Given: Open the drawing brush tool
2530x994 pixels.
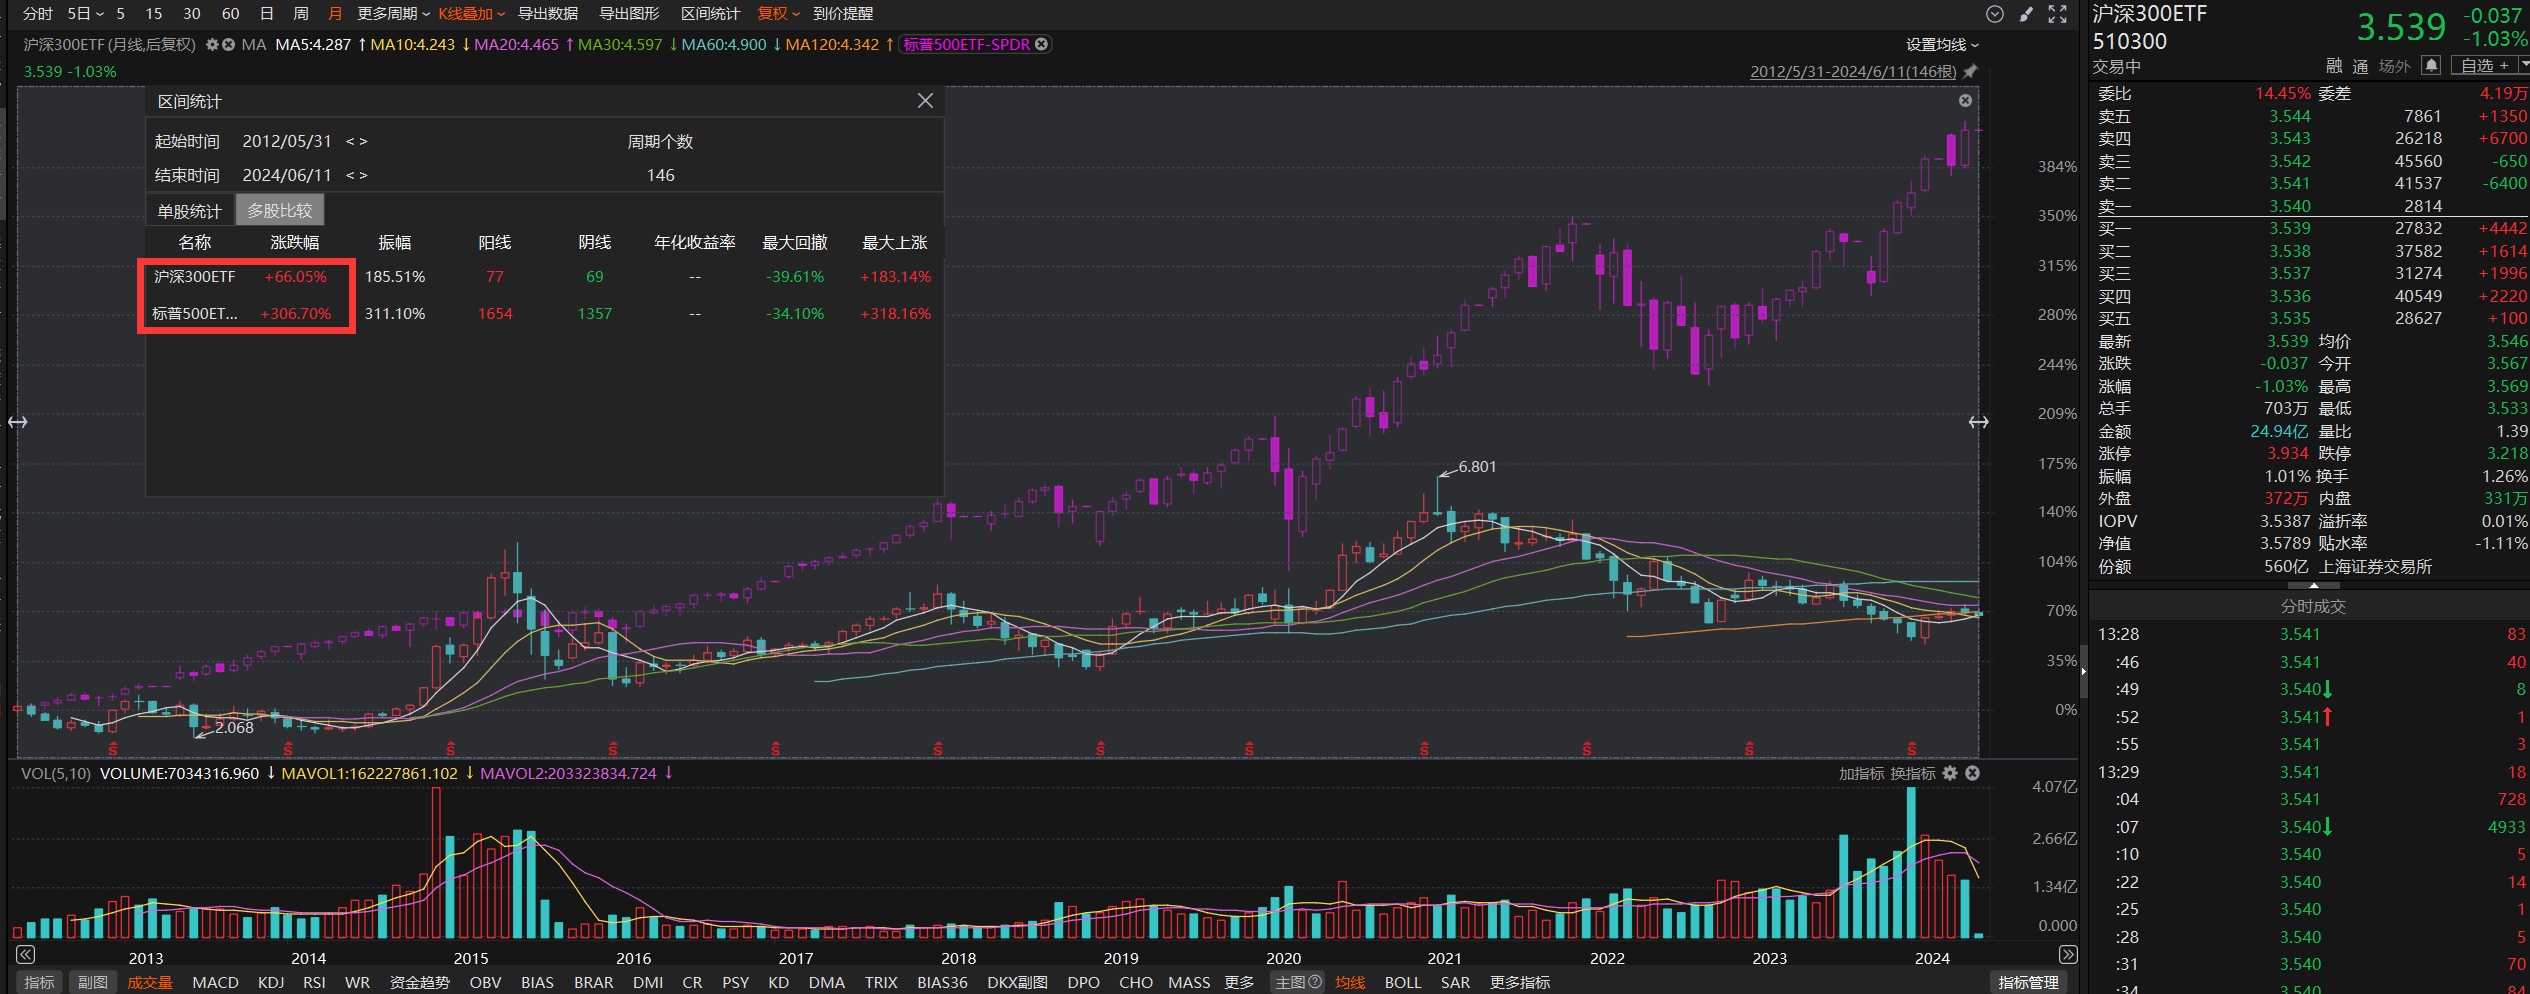Looking at the screenshot, I should coord(2026,14).
